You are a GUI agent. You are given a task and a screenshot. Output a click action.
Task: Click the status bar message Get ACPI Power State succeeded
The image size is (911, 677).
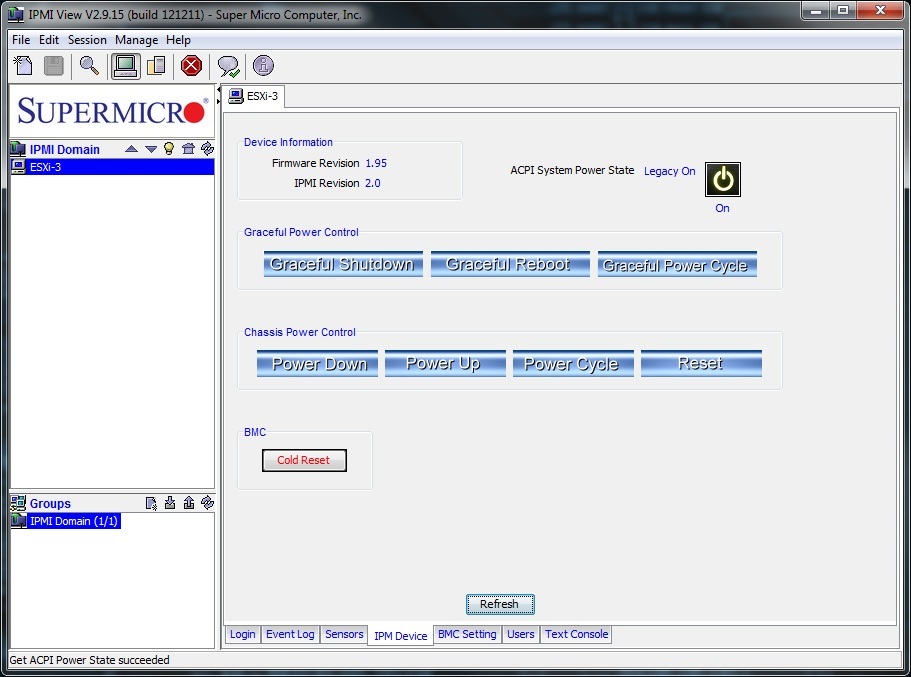tap(89, 660)
